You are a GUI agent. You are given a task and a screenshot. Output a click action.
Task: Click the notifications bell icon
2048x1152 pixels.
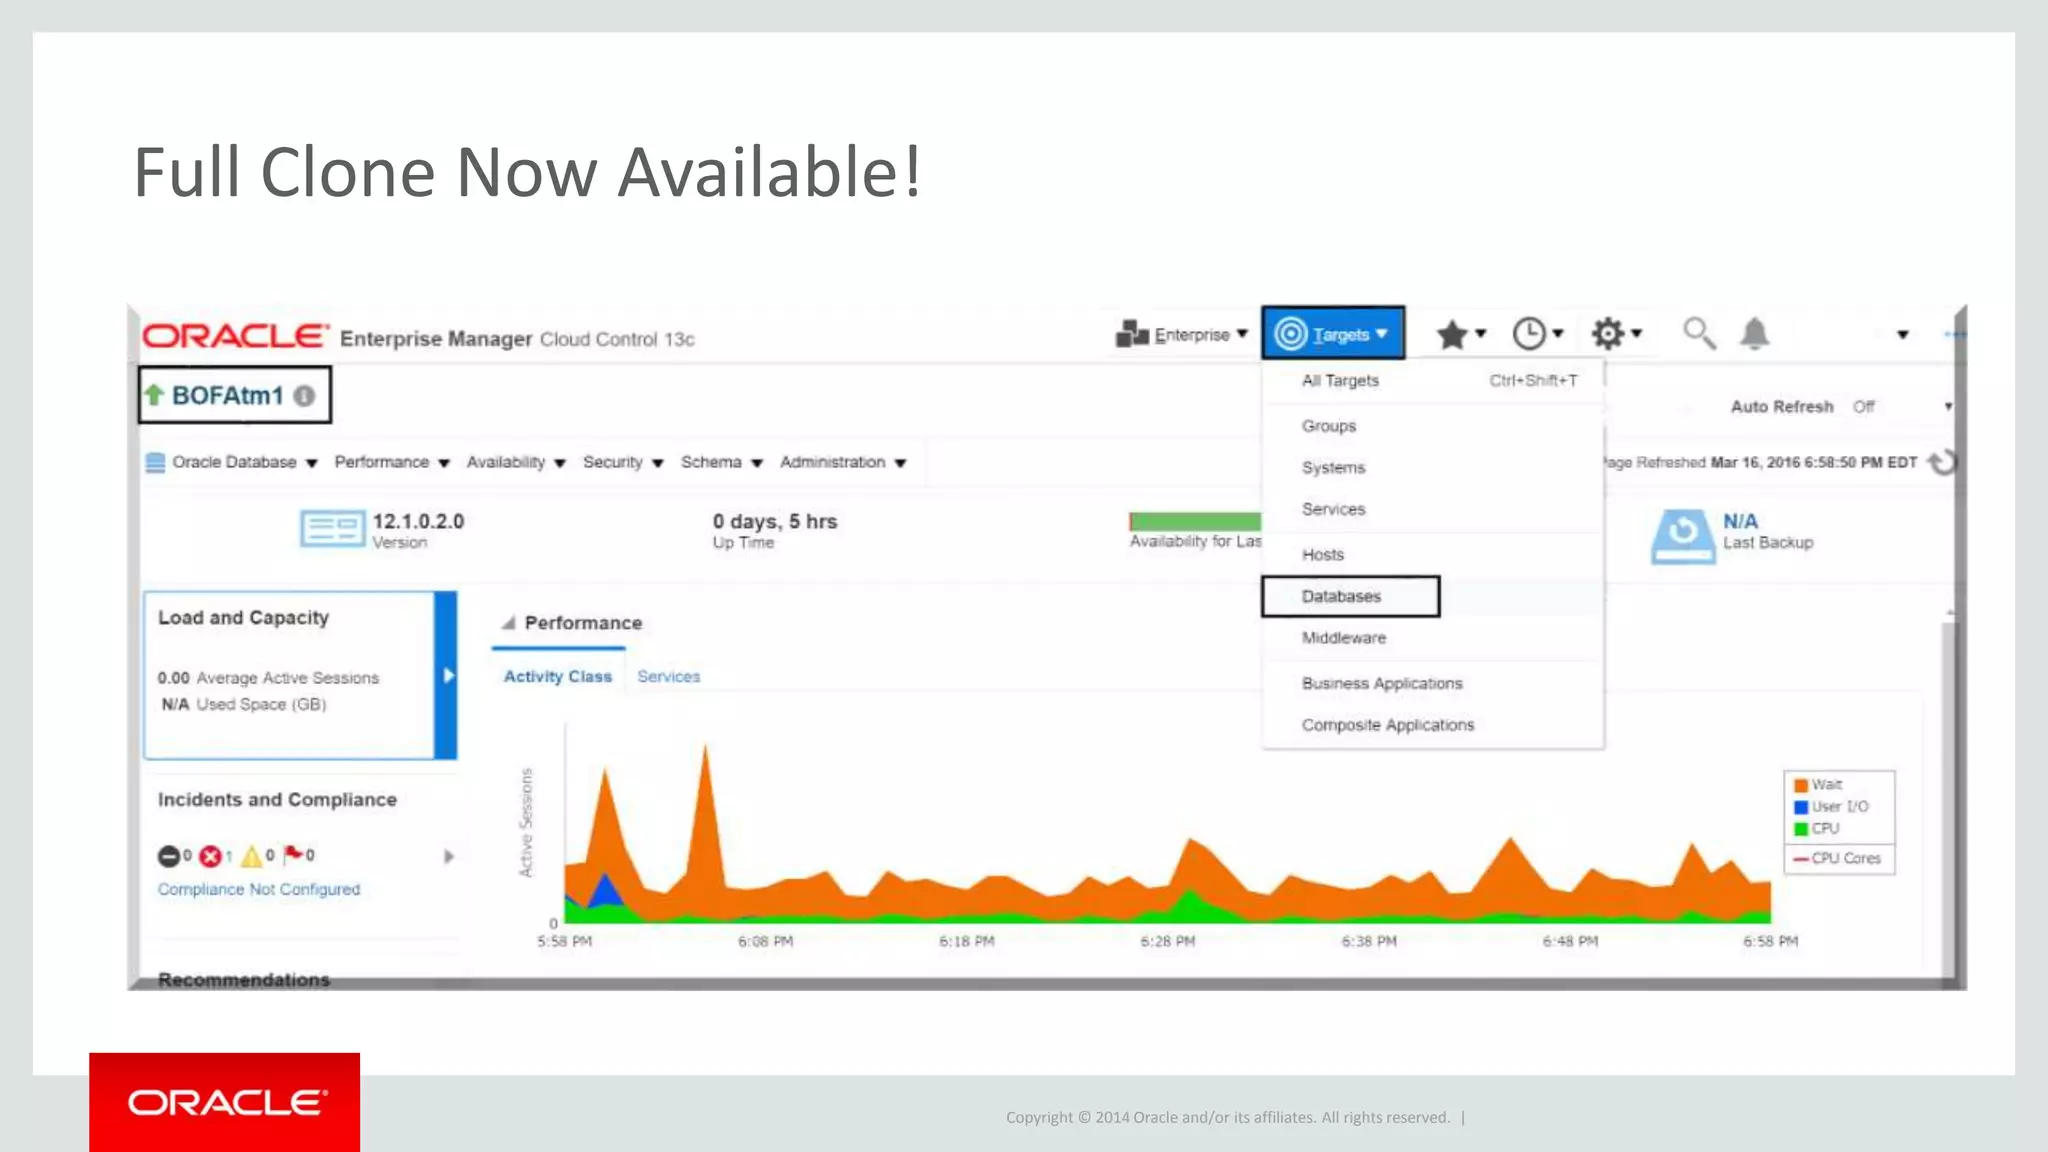[x=1754, y=333]
